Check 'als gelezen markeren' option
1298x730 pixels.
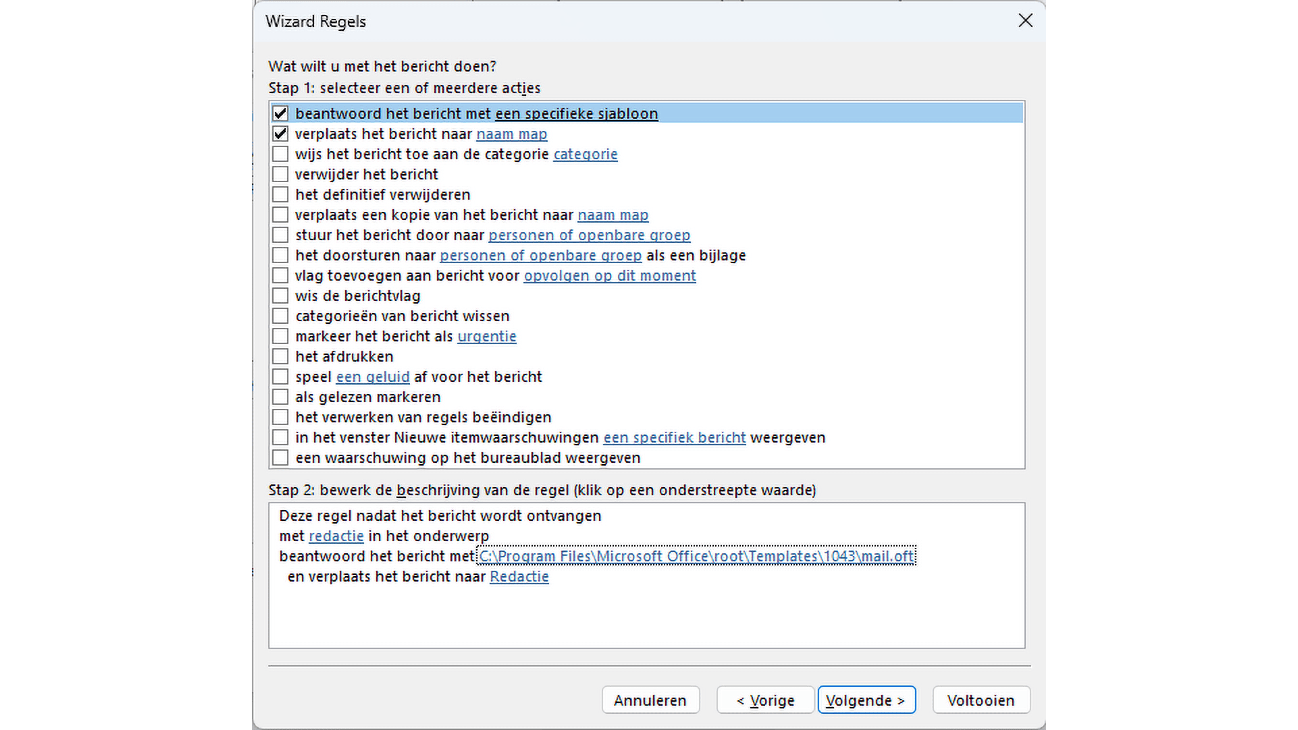(x=280, y=397)
